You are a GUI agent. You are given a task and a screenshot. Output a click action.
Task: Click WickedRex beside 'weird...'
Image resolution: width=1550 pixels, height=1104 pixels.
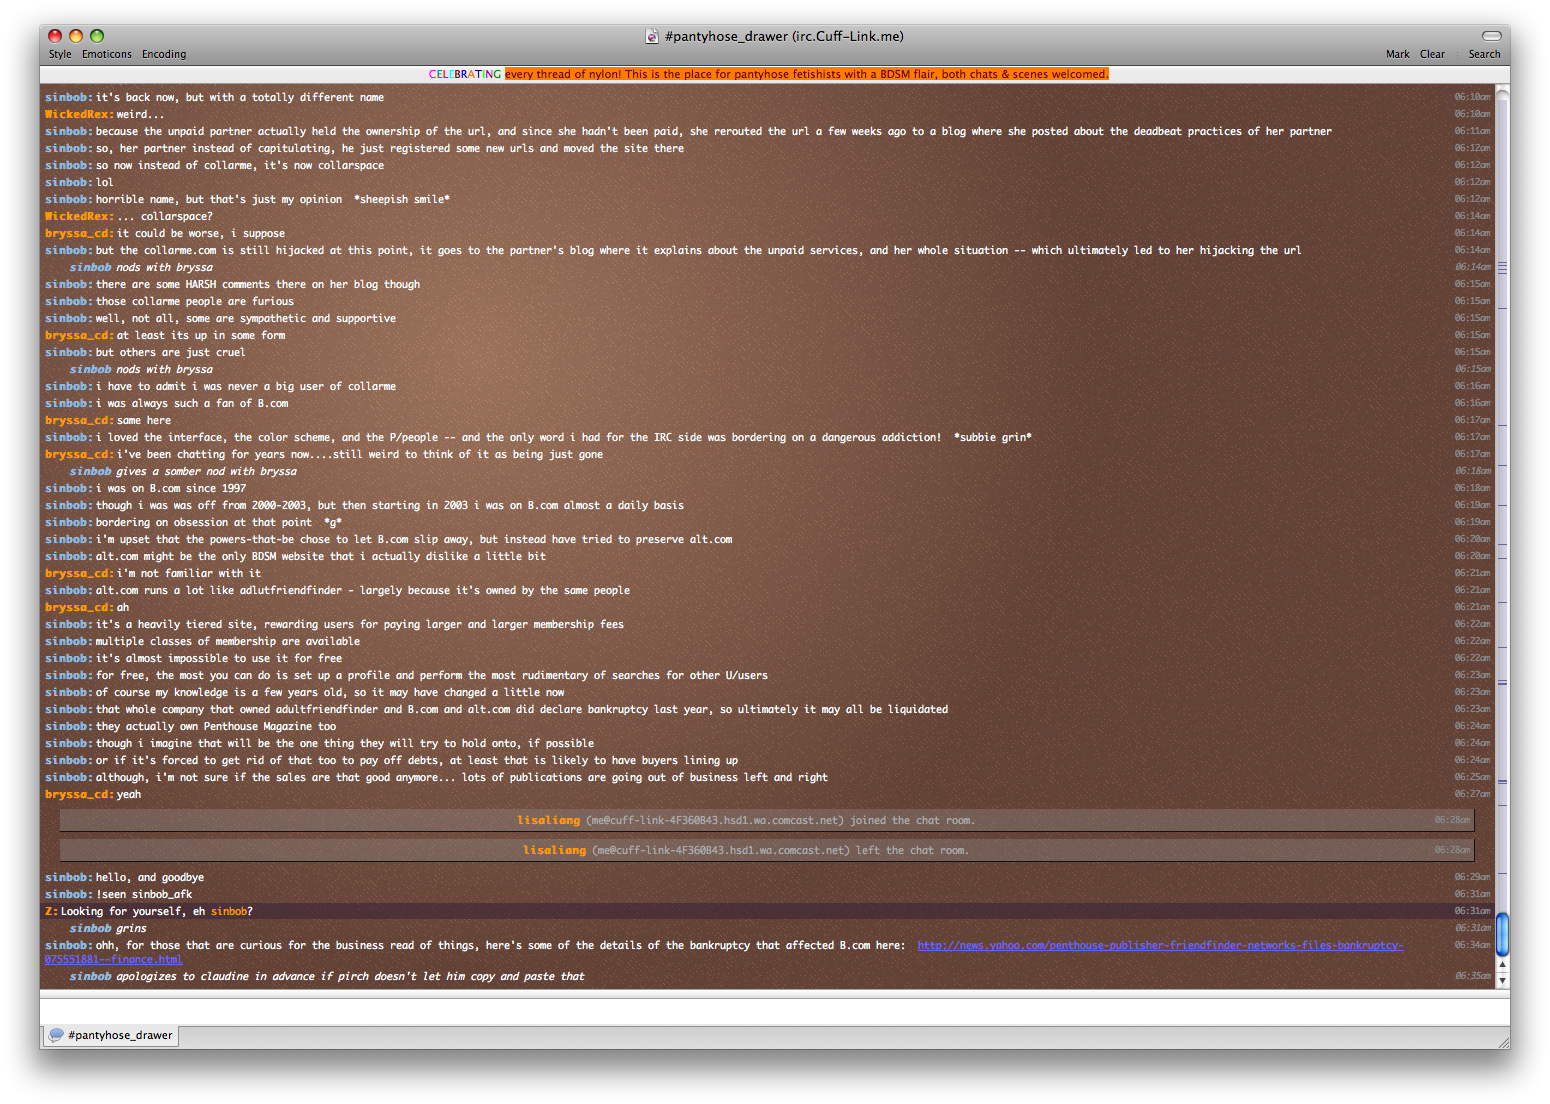(79, 114)
